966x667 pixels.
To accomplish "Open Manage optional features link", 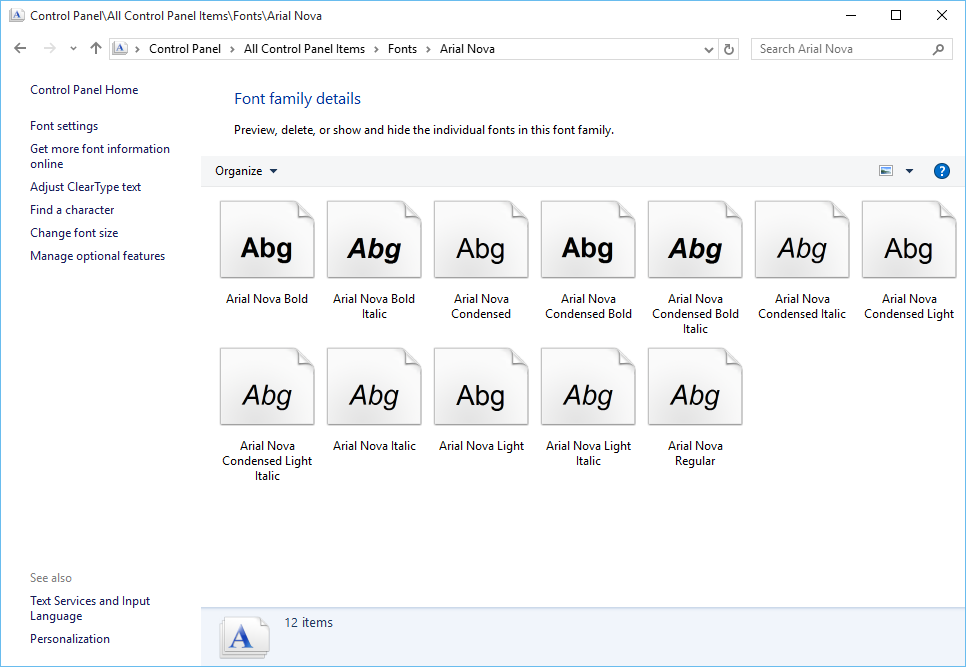I will pyautogui.click(x=97, y=256).
